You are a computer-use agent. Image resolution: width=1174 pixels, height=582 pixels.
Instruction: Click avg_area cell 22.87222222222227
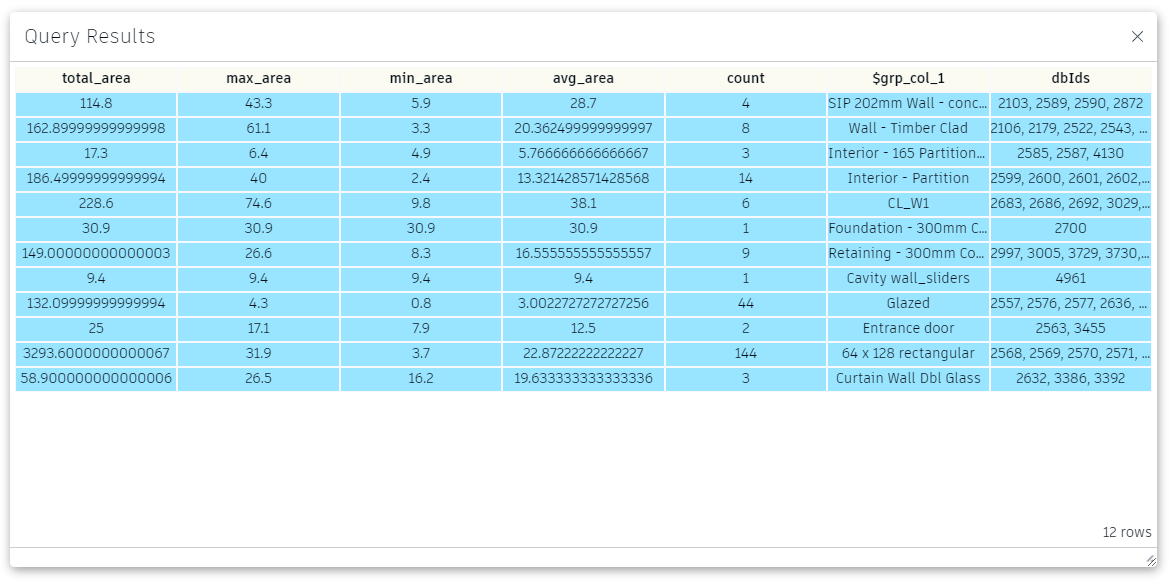tap(583, 354)
